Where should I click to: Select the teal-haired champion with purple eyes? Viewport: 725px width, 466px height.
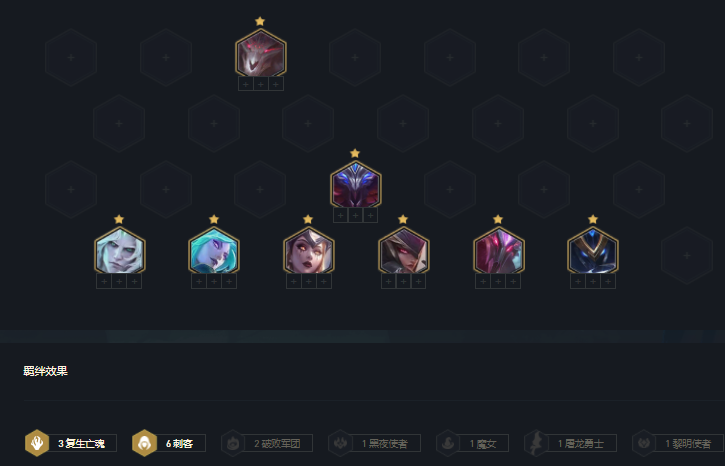(x=214, y=250)
